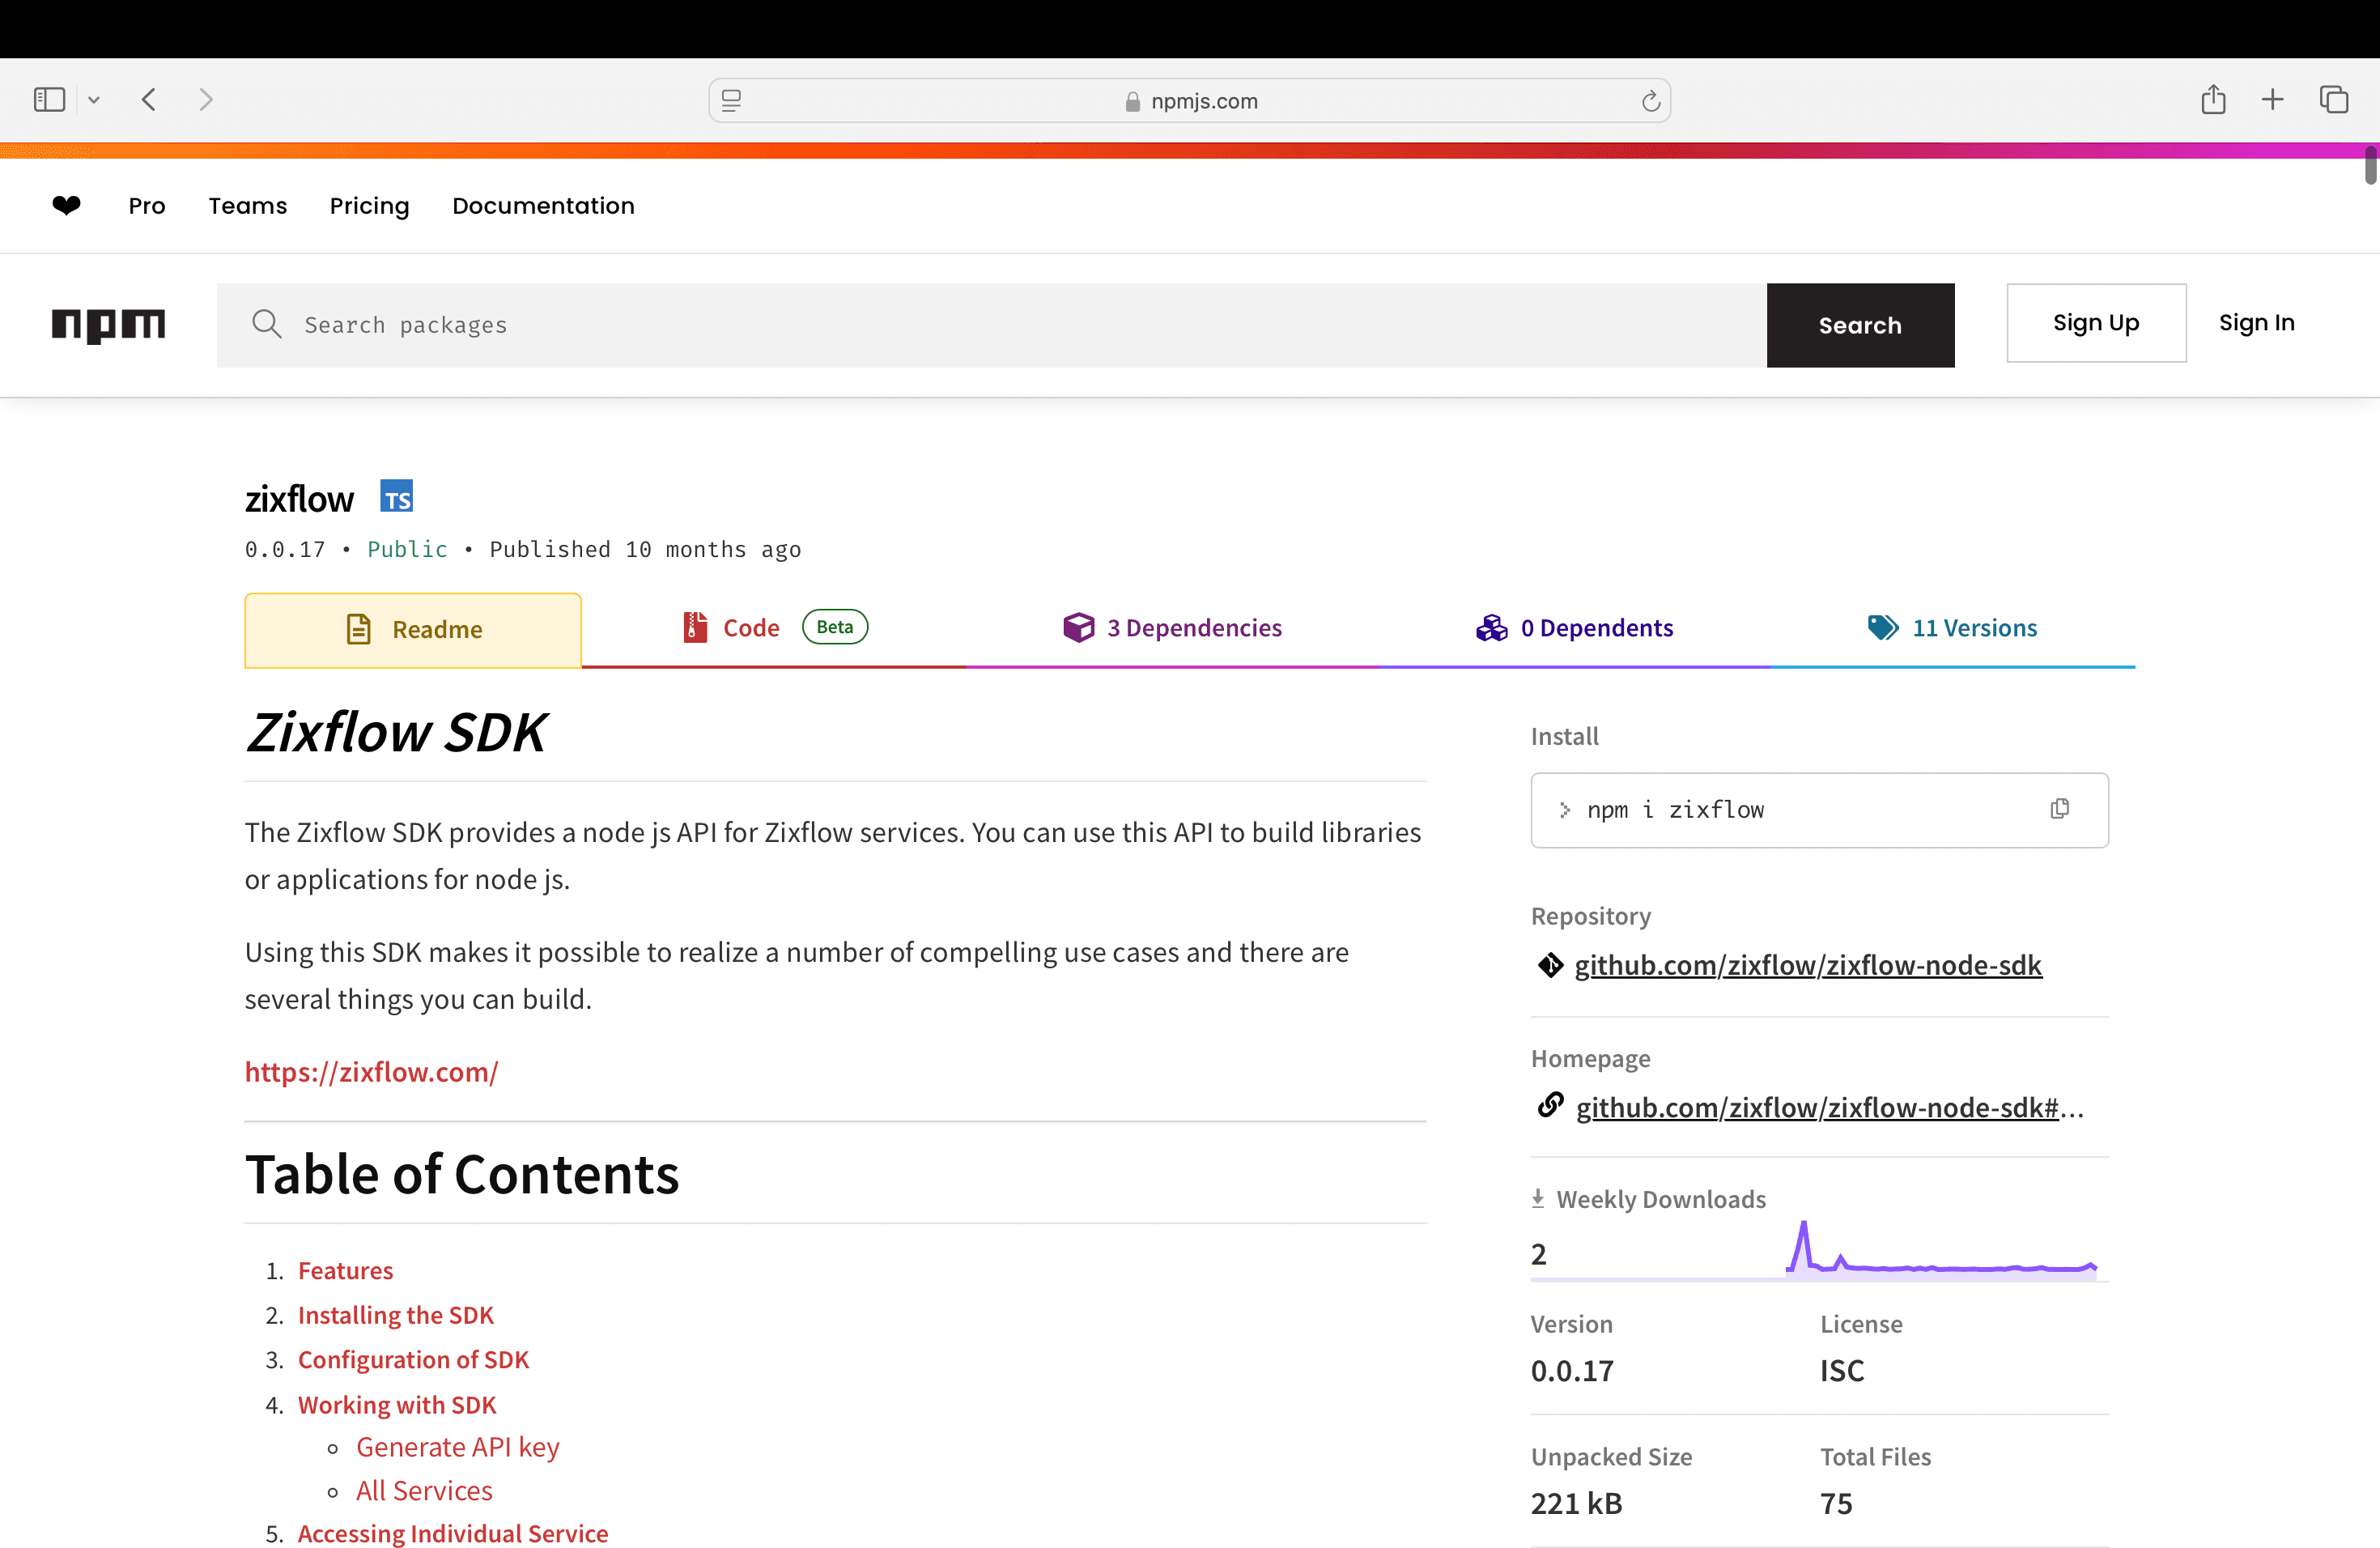Click the npm logo
The height and width of the screenshot is (1548, 2380).
point(108,325)
